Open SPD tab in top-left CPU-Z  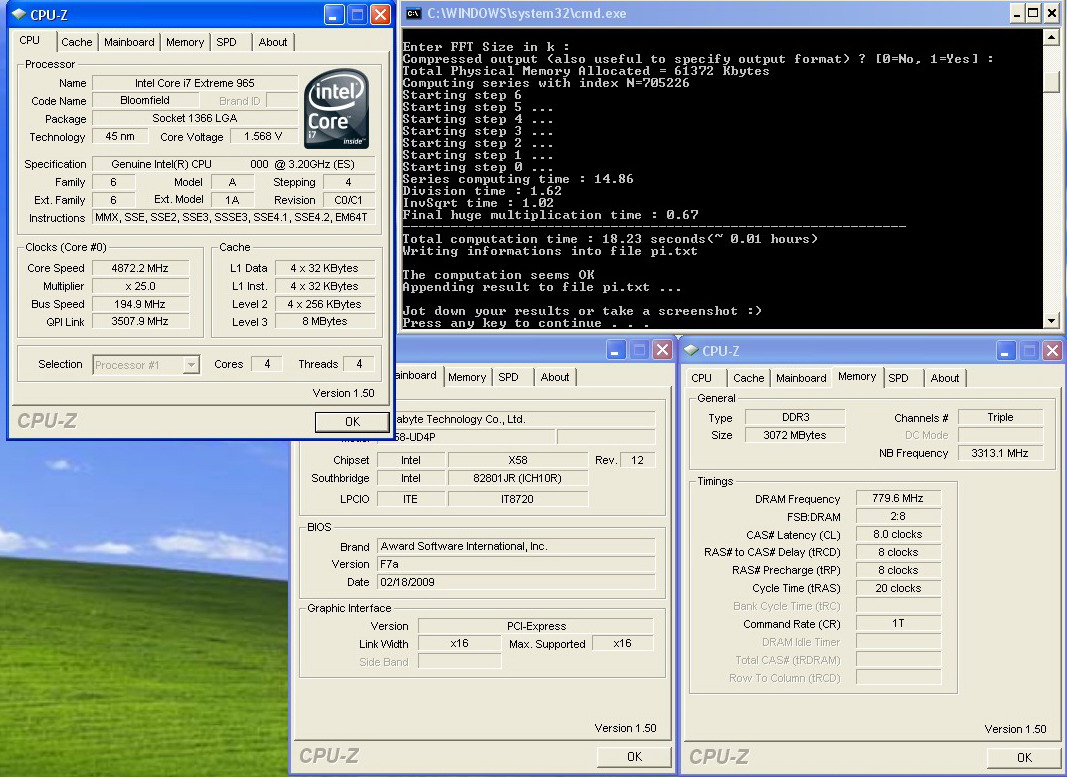(x=227, y=42)
